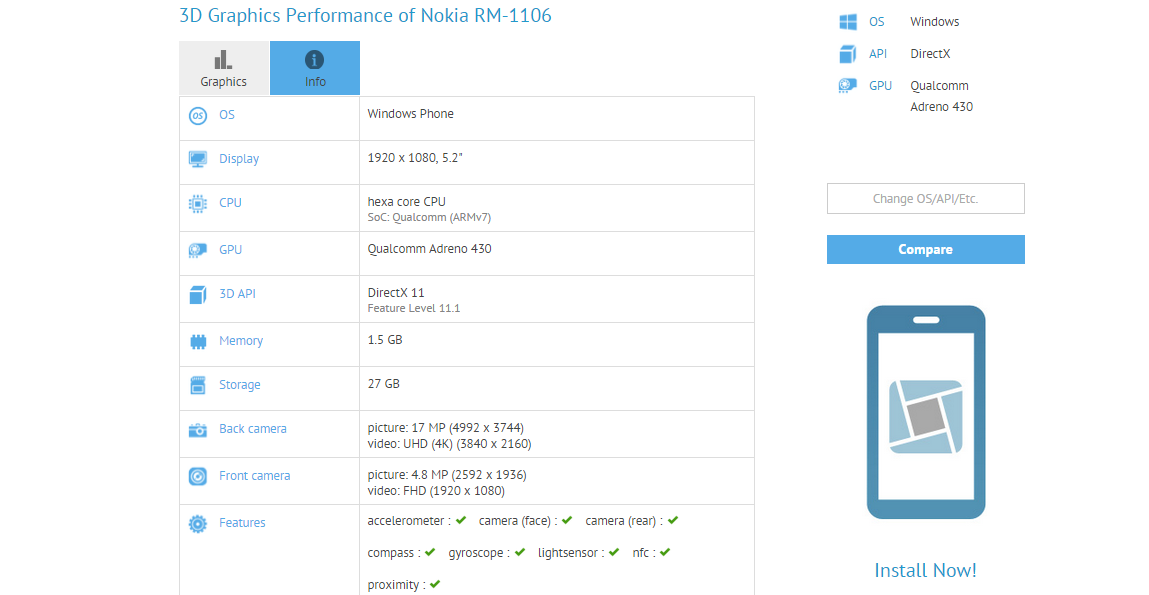Click the picture: 4.8 MP (2592 x 1936) text
This screenshot has height=595, width=1149.
(447, 475)
